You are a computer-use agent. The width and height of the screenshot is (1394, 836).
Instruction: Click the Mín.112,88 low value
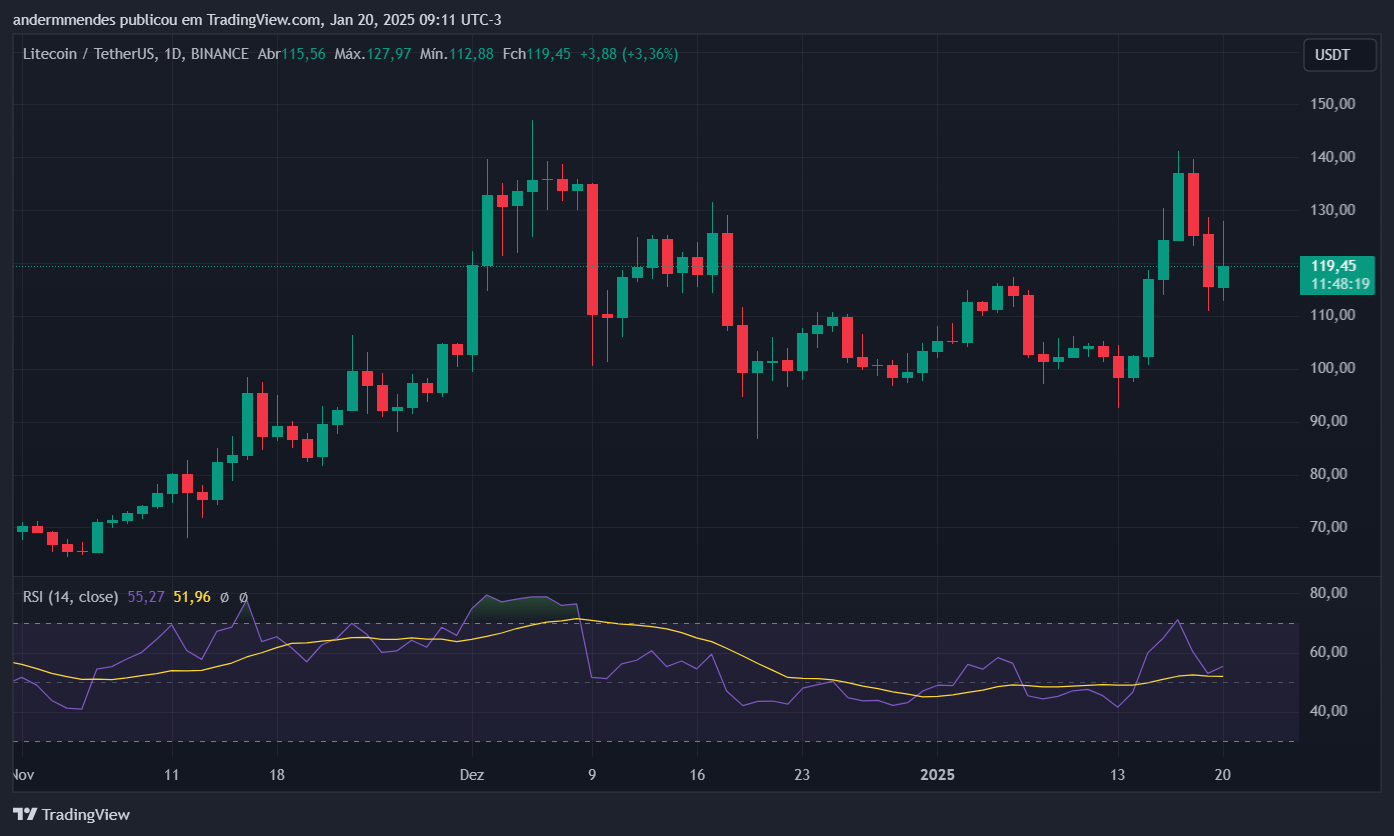[457, 54]
